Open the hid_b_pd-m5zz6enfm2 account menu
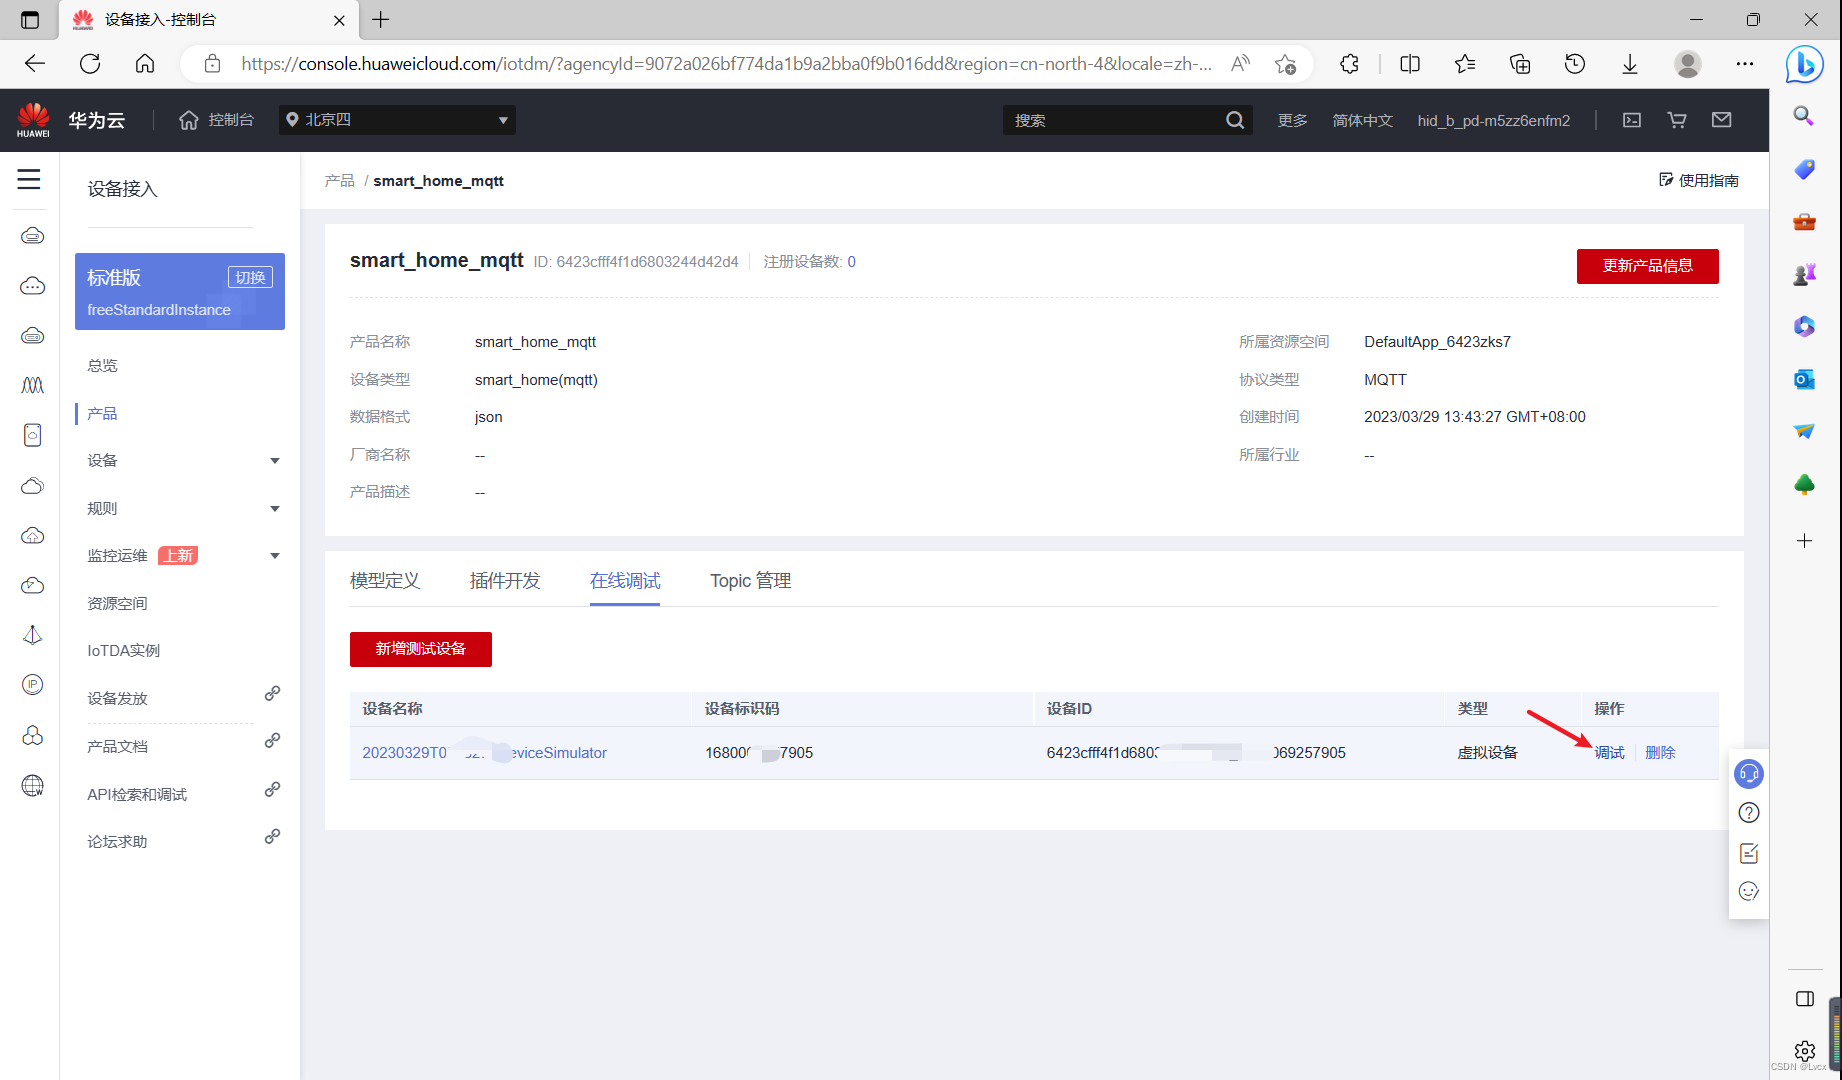The width and height of the screenshot is (1842, 1080). (1493, 120)
